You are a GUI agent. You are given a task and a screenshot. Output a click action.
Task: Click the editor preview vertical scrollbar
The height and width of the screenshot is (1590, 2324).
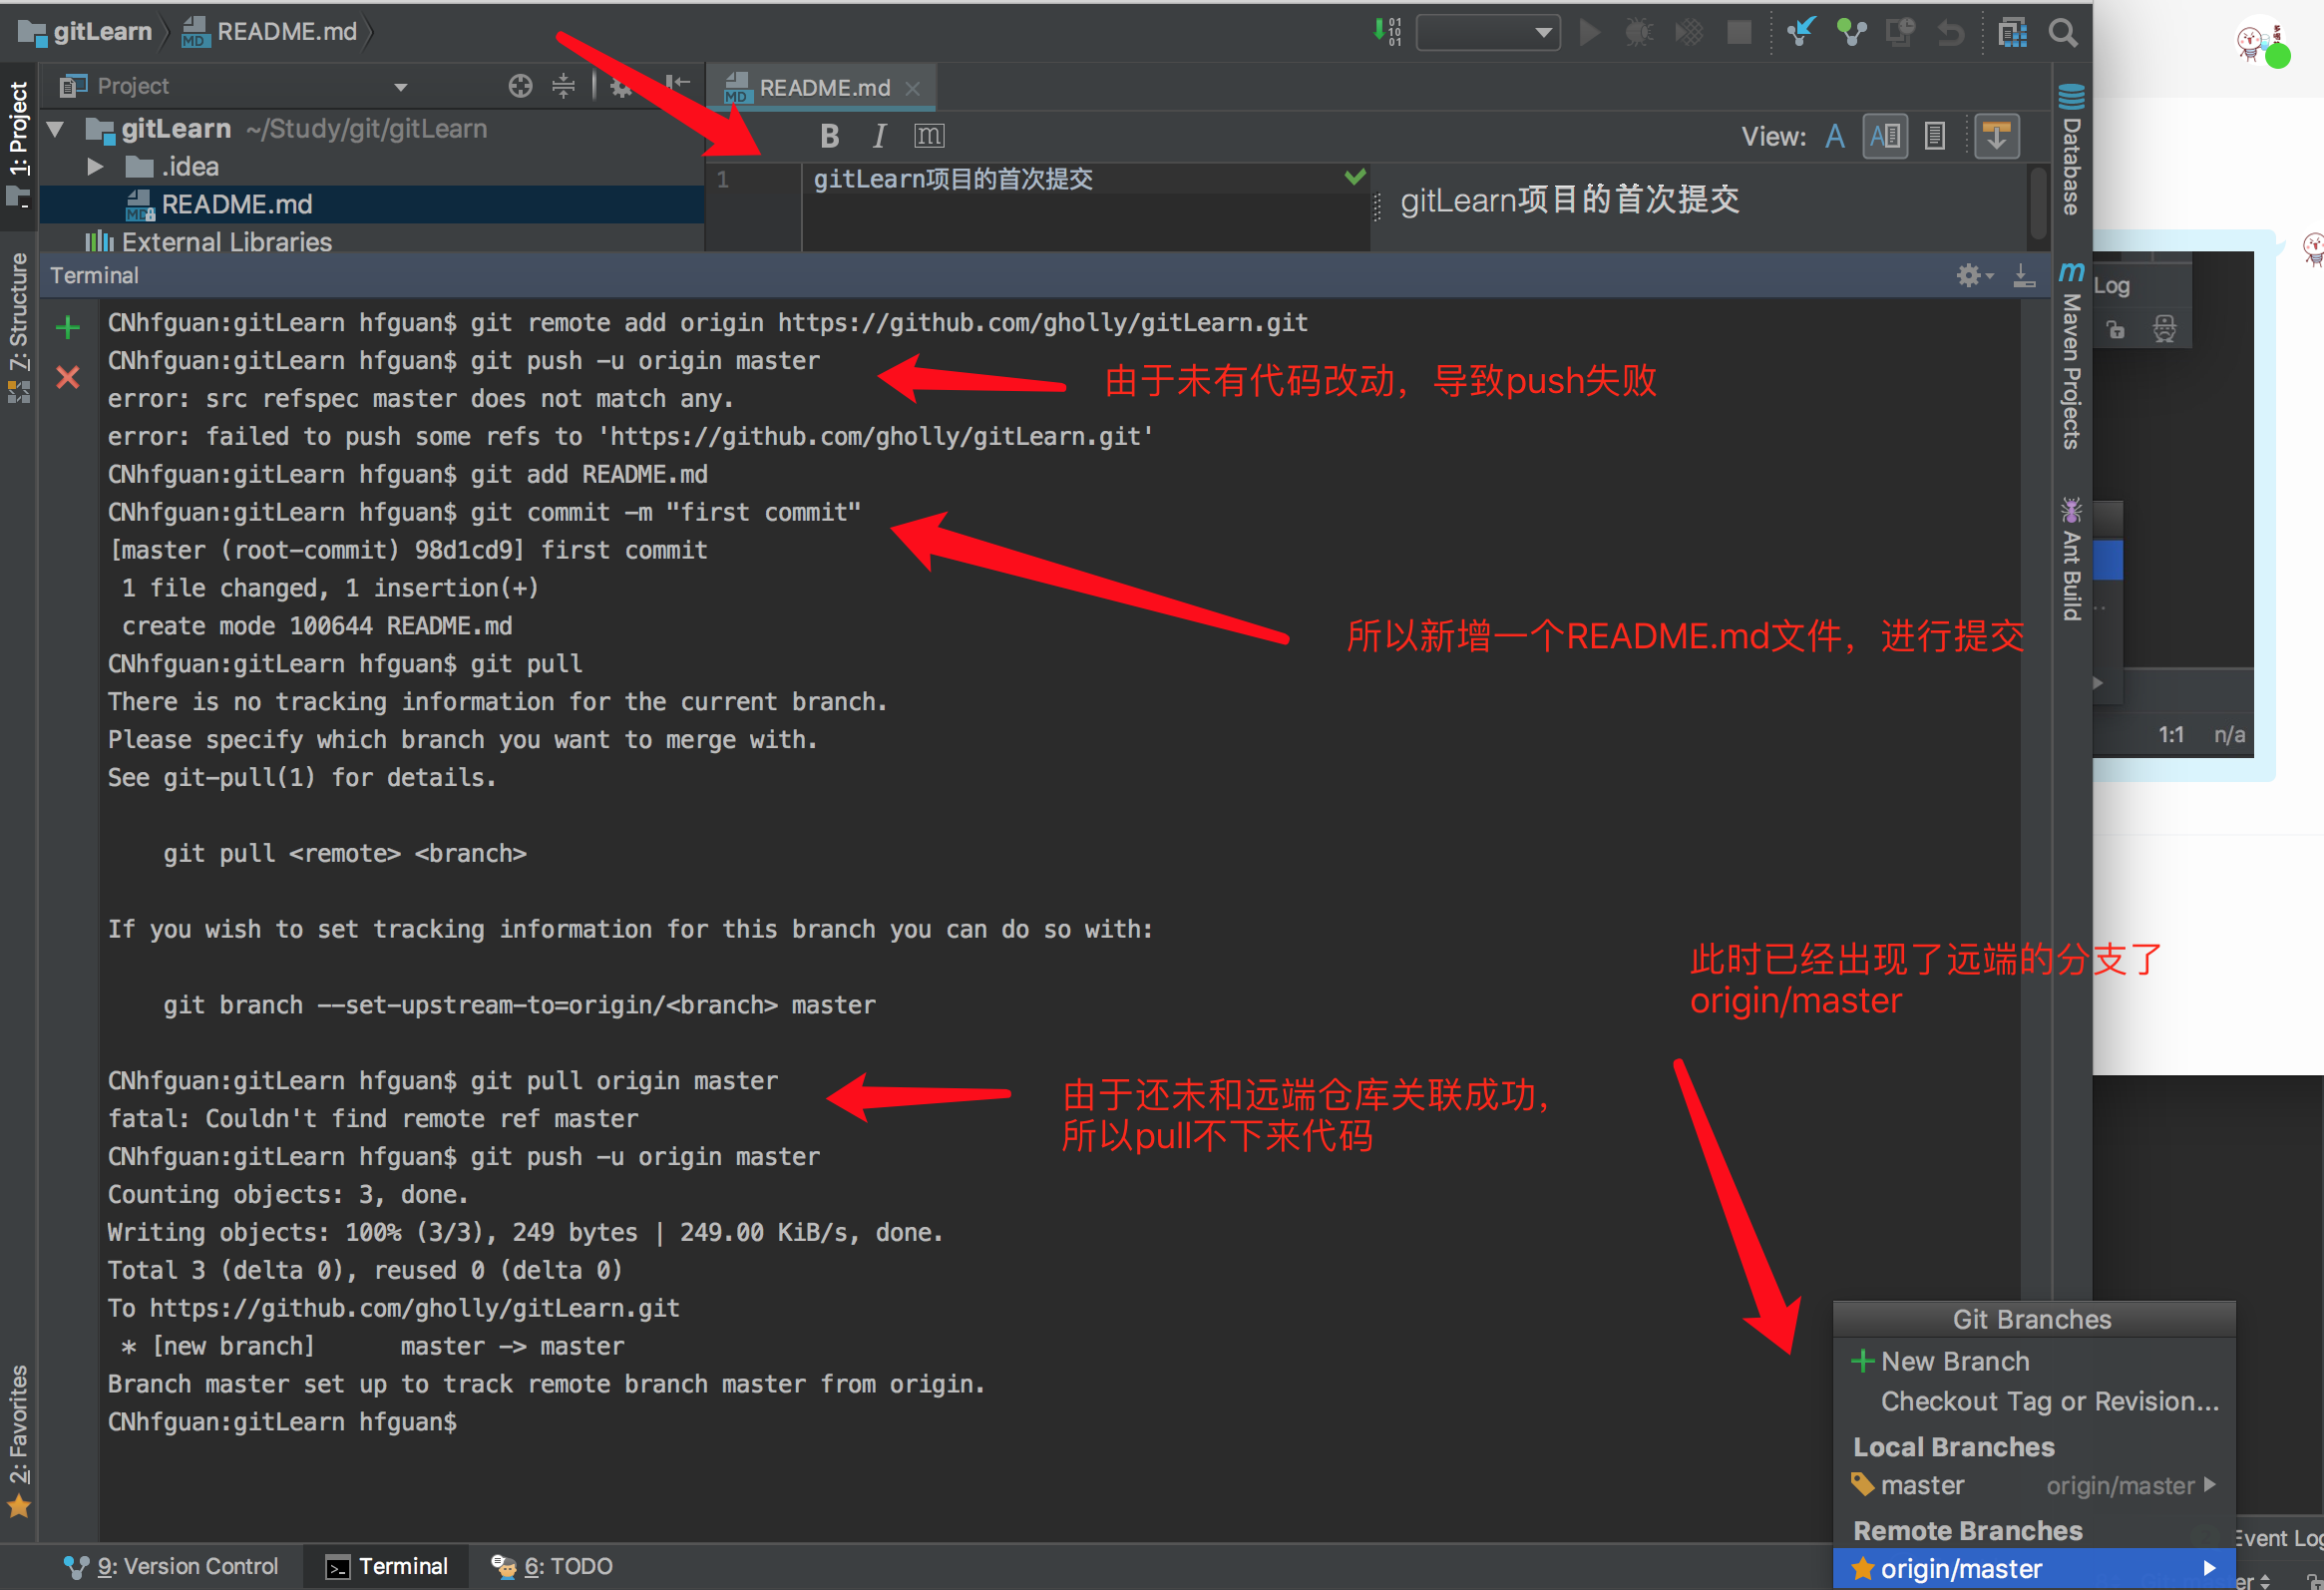click(x=2038, y=204)
